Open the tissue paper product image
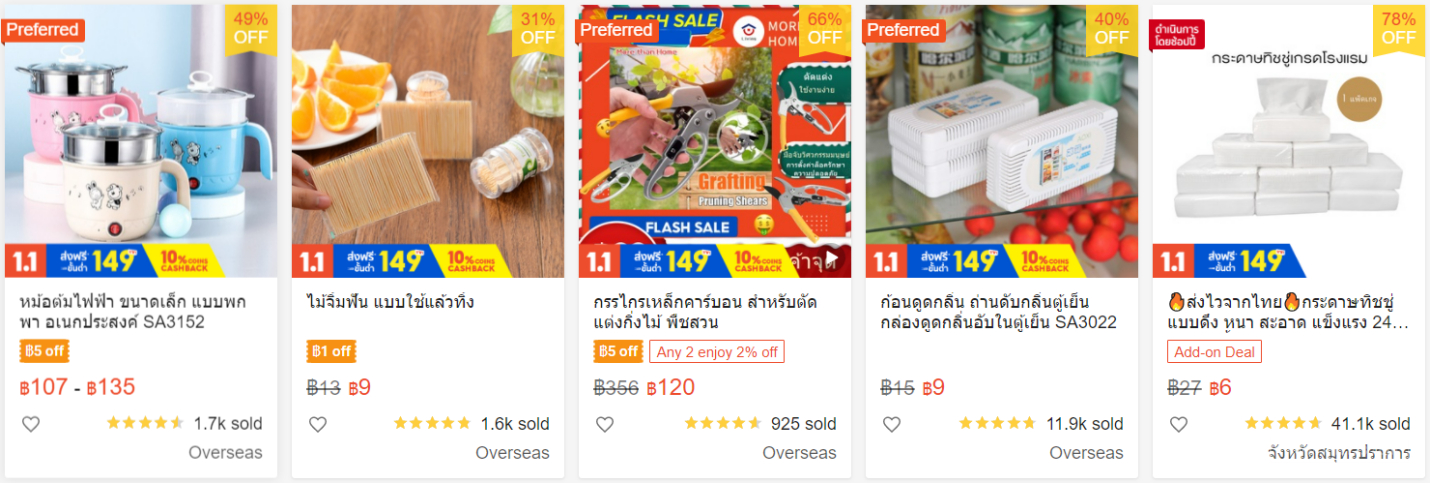The height and width of the screenshot is (483, 1430). coord(1289,141)
